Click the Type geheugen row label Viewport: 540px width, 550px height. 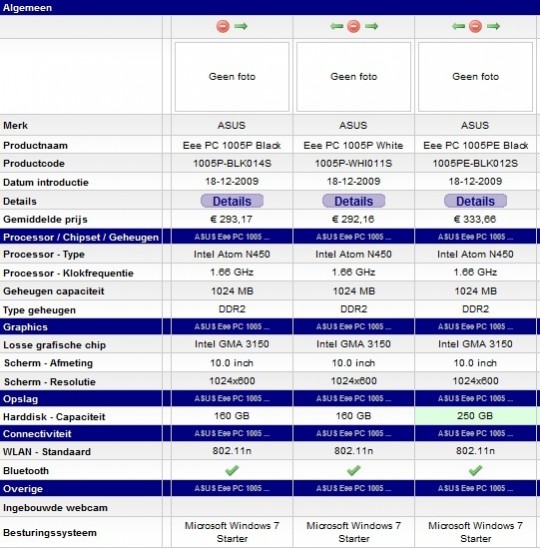(x=39, y=310)
